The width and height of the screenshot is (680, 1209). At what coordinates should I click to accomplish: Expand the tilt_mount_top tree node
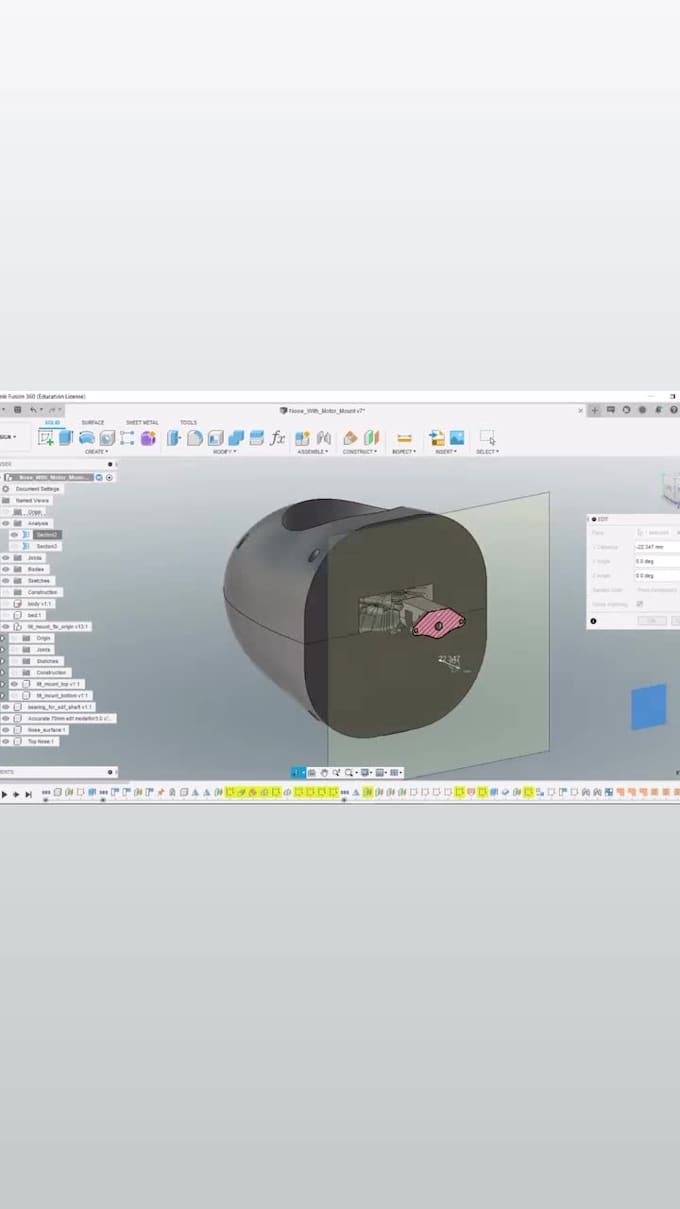point(3,684)
